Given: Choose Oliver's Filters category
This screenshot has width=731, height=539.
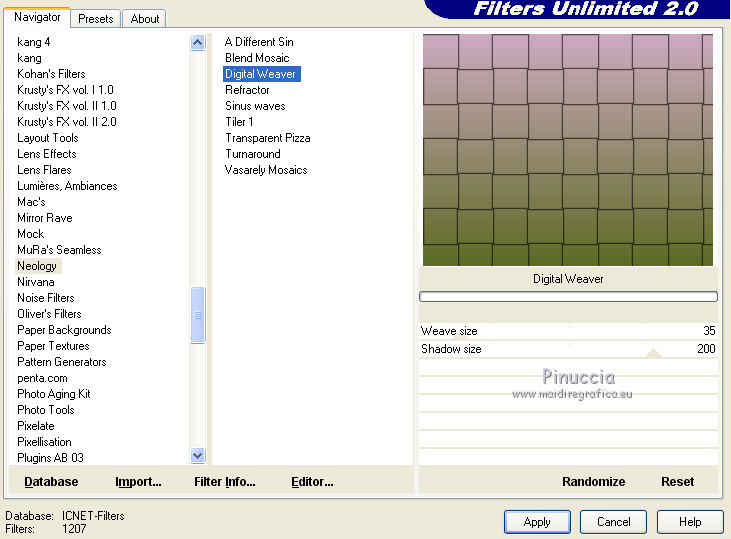Looking at the screenshot, I should click(49, 314).
